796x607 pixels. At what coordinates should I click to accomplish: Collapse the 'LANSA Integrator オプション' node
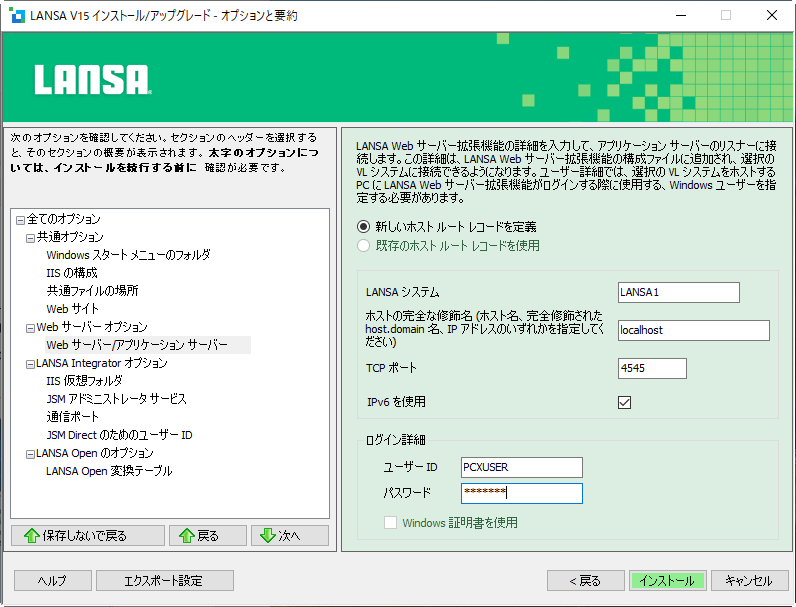[30, 364]
